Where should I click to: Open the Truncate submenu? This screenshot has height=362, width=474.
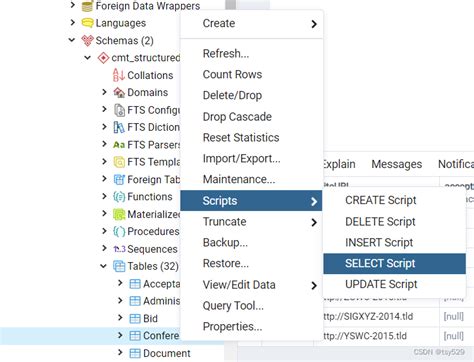[251, 222]
